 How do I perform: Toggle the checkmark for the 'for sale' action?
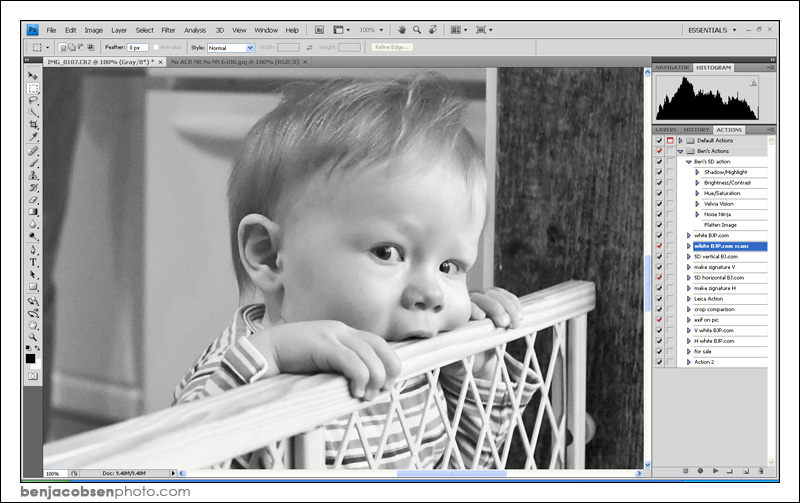[659, 351]
